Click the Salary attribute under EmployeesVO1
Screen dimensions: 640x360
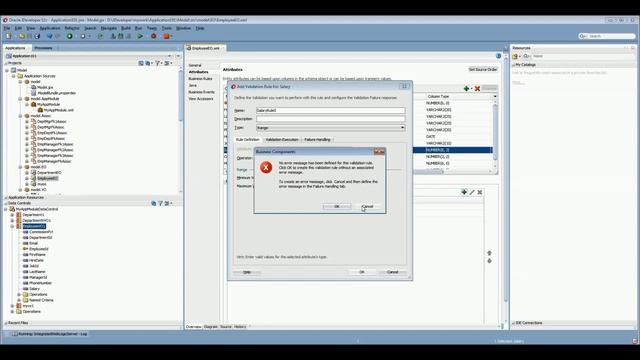click(x=34, y=289)
